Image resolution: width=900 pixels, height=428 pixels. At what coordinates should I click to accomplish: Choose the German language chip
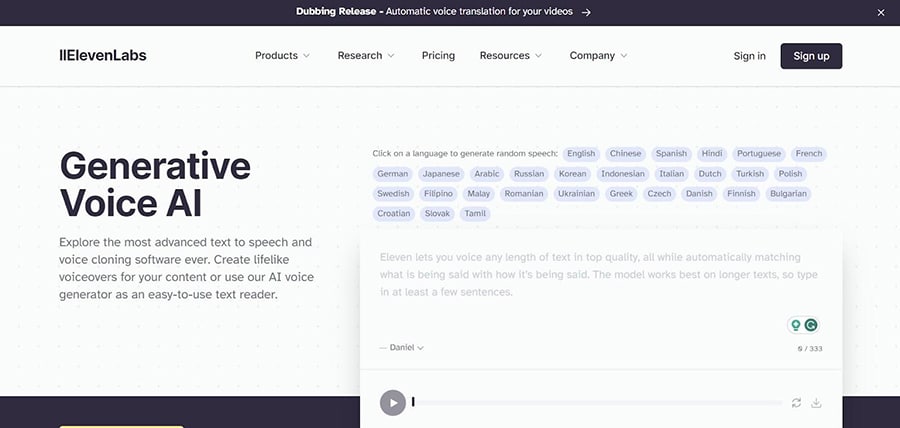(x=393, y=174)
